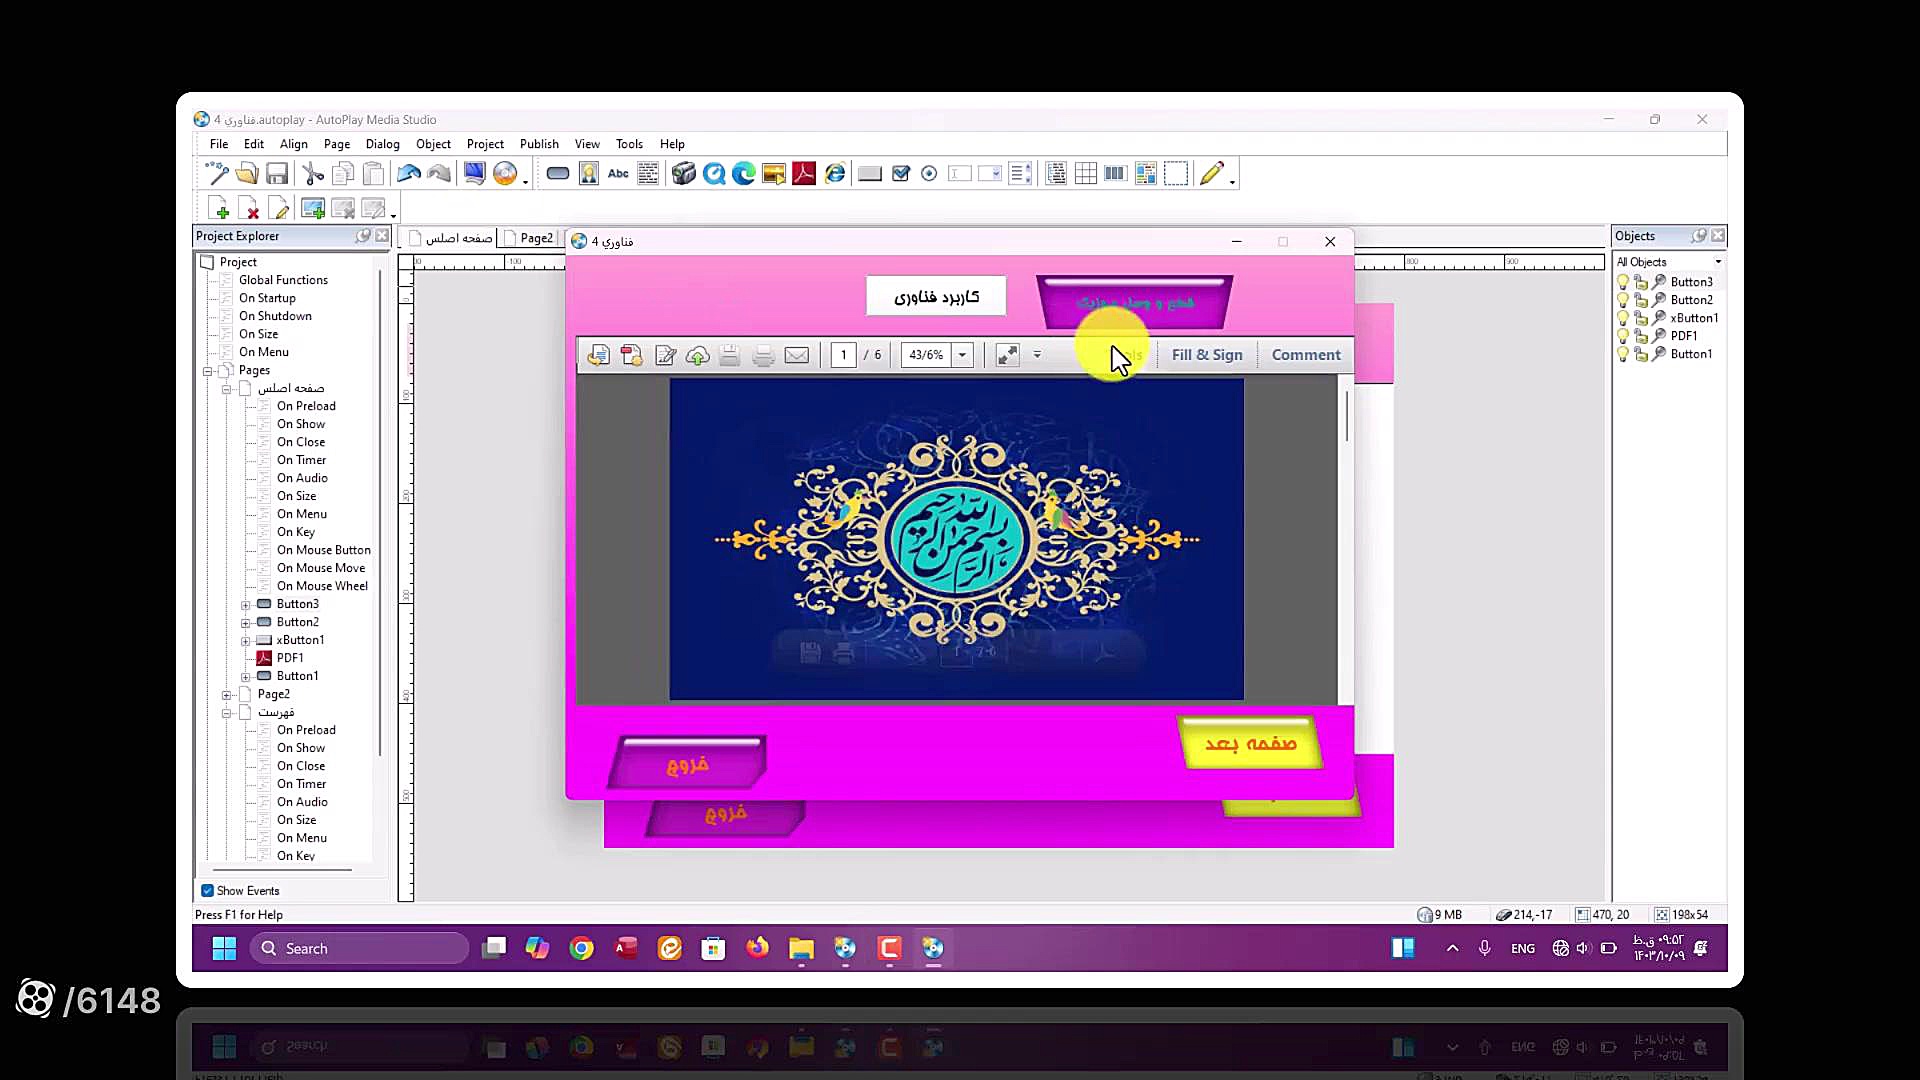Click the Comment button in PDF viewer

pos(1306,355)
